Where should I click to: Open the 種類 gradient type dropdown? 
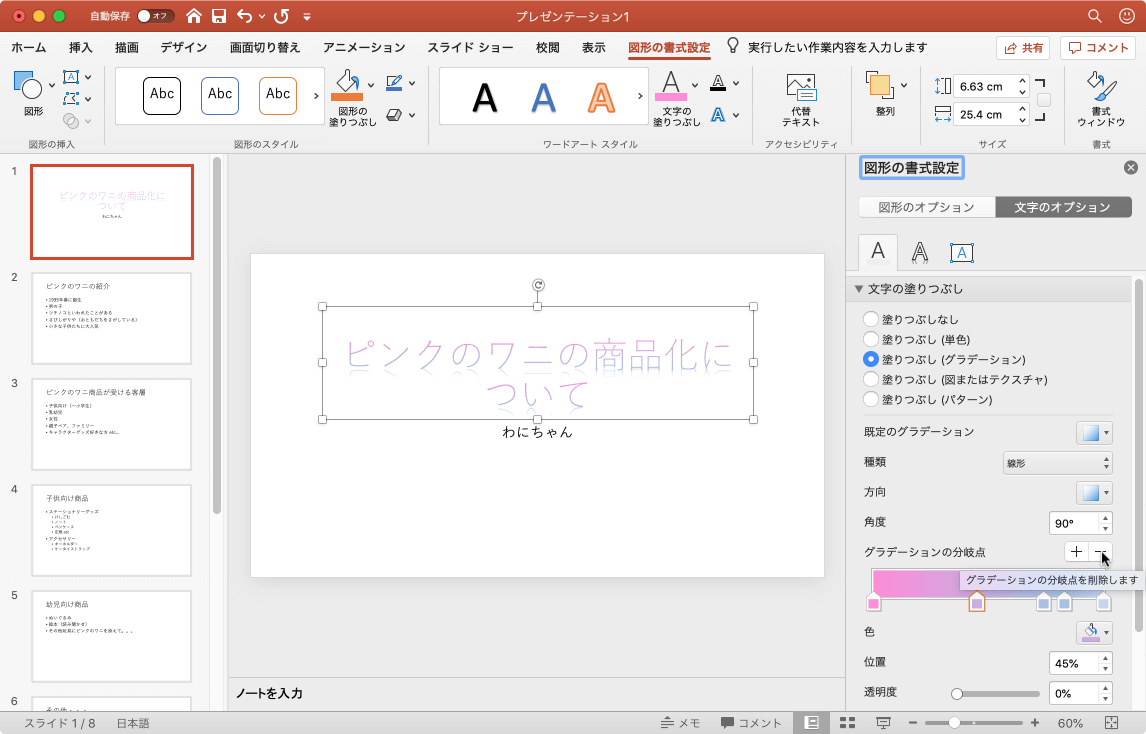1058,462
